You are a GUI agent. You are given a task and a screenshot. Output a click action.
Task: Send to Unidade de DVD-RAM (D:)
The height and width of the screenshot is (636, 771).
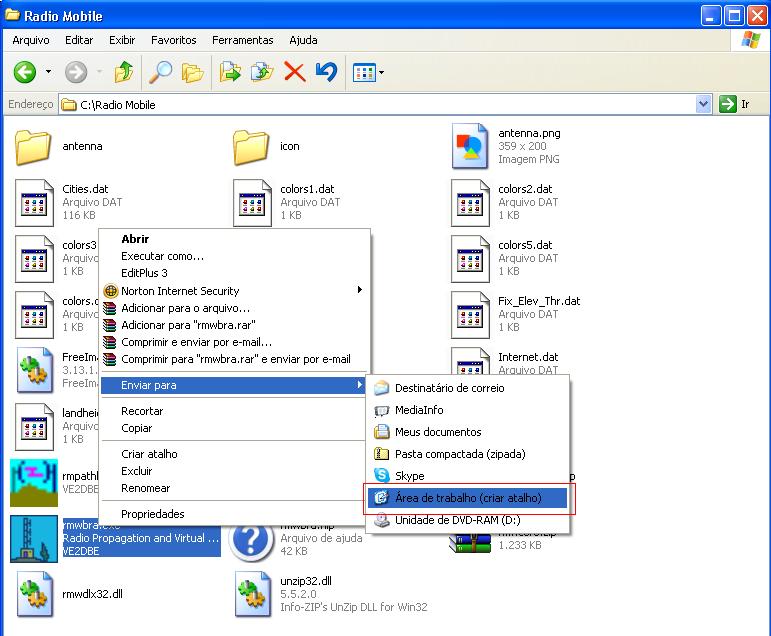pos(468,520)
